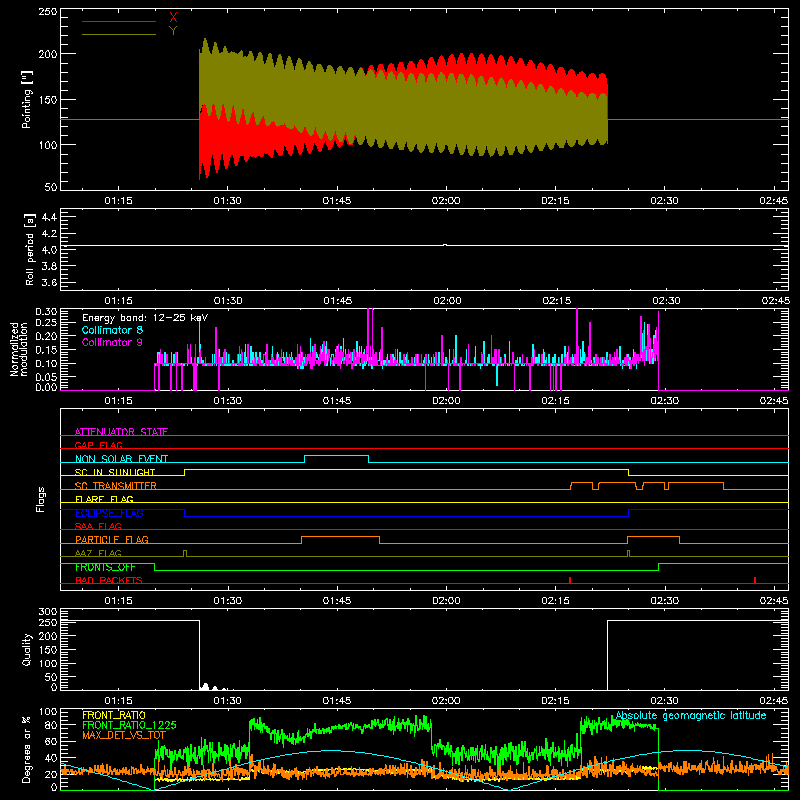The image size is (800, 800).
Task: Click the red X legend label
Action: [x=173, y=18]
